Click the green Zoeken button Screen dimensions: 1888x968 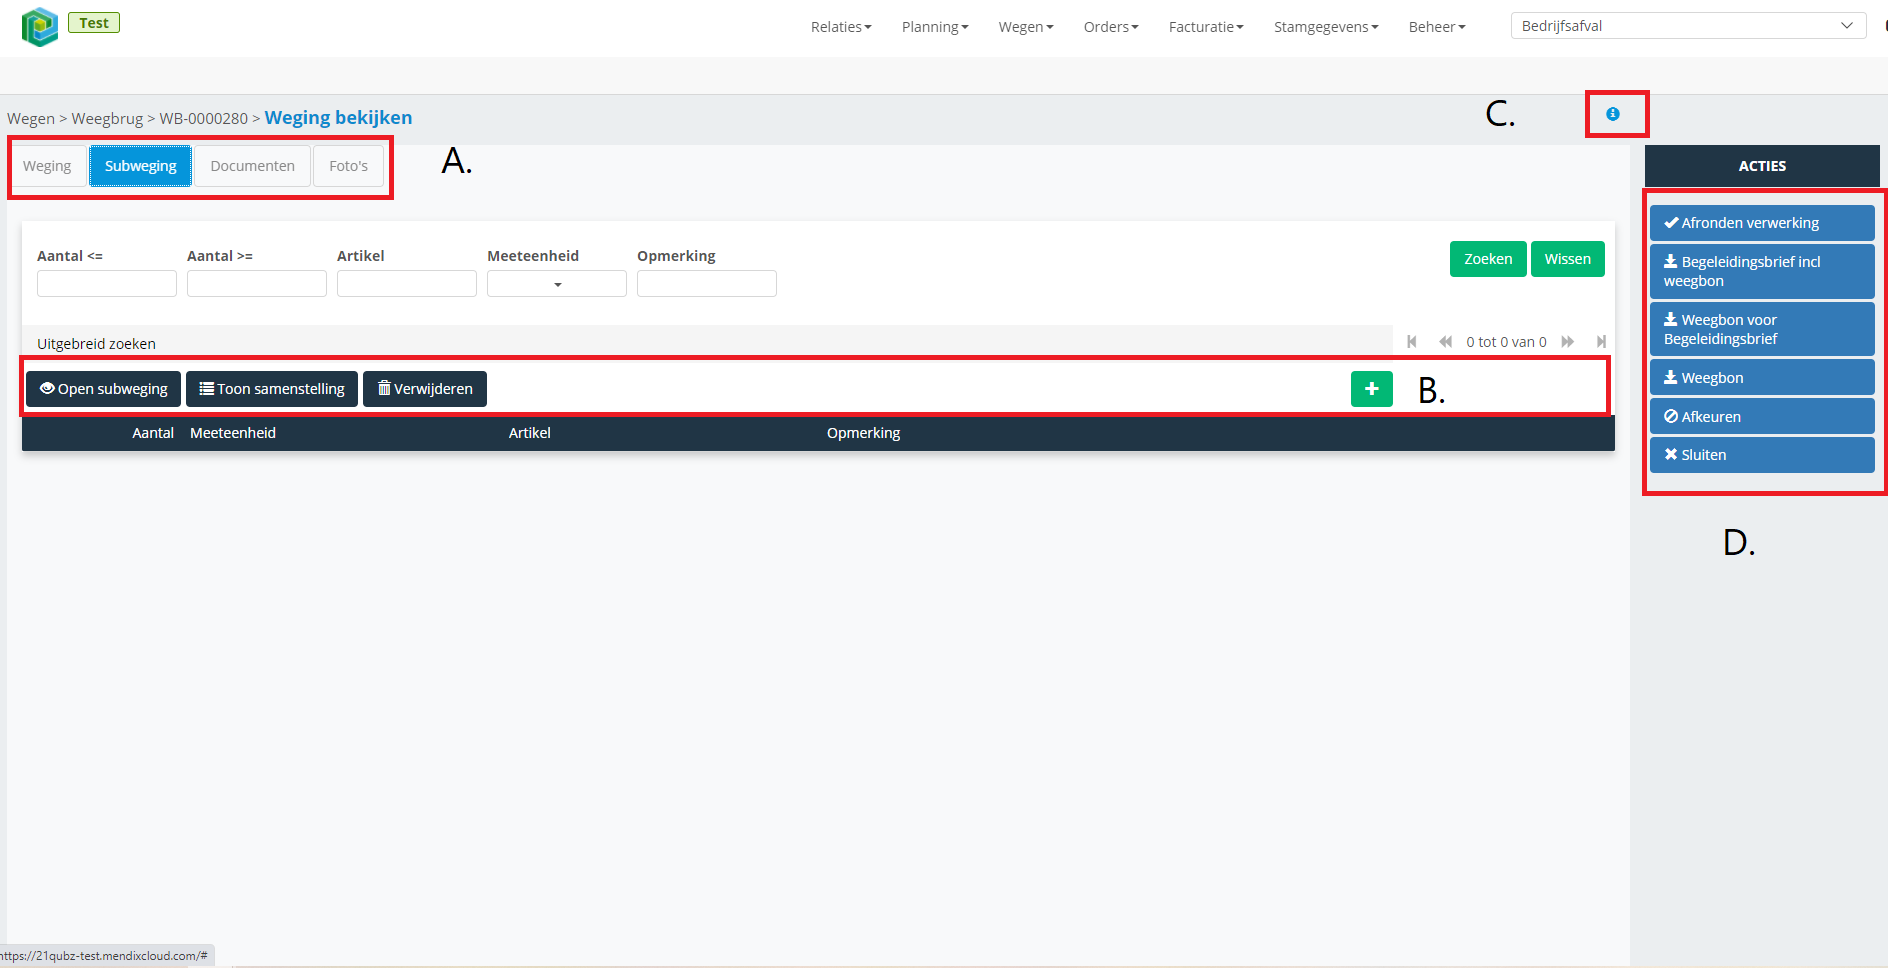click(x=1488, y=259)
